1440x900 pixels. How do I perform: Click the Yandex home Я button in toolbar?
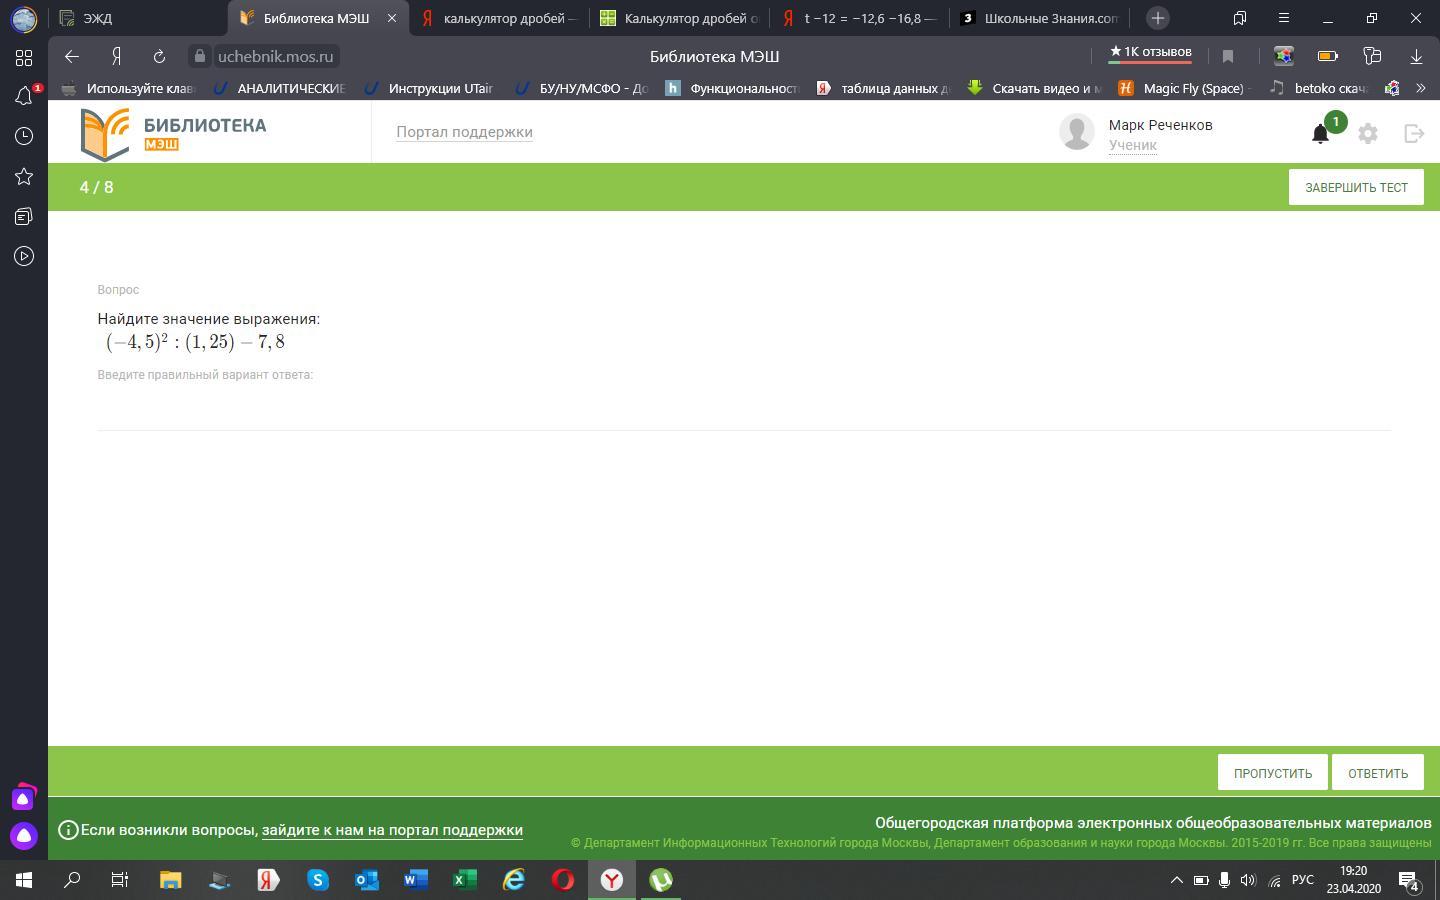pyautogui.click(x=117, y=56)
